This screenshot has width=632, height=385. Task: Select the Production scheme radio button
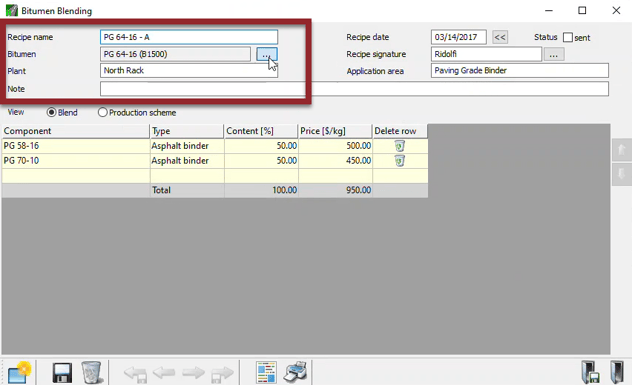(x=102, y=112)
